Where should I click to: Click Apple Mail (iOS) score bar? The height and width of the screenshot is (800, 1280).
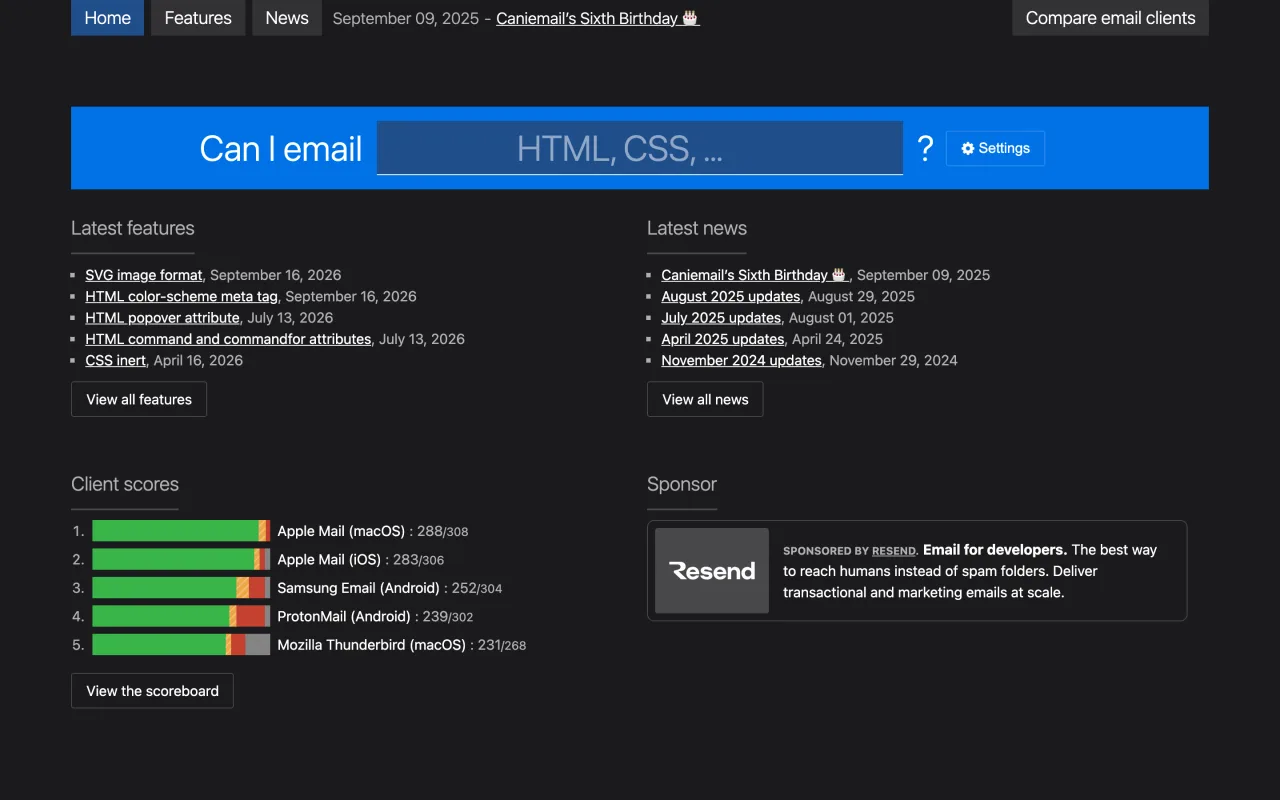coord(181,559)
